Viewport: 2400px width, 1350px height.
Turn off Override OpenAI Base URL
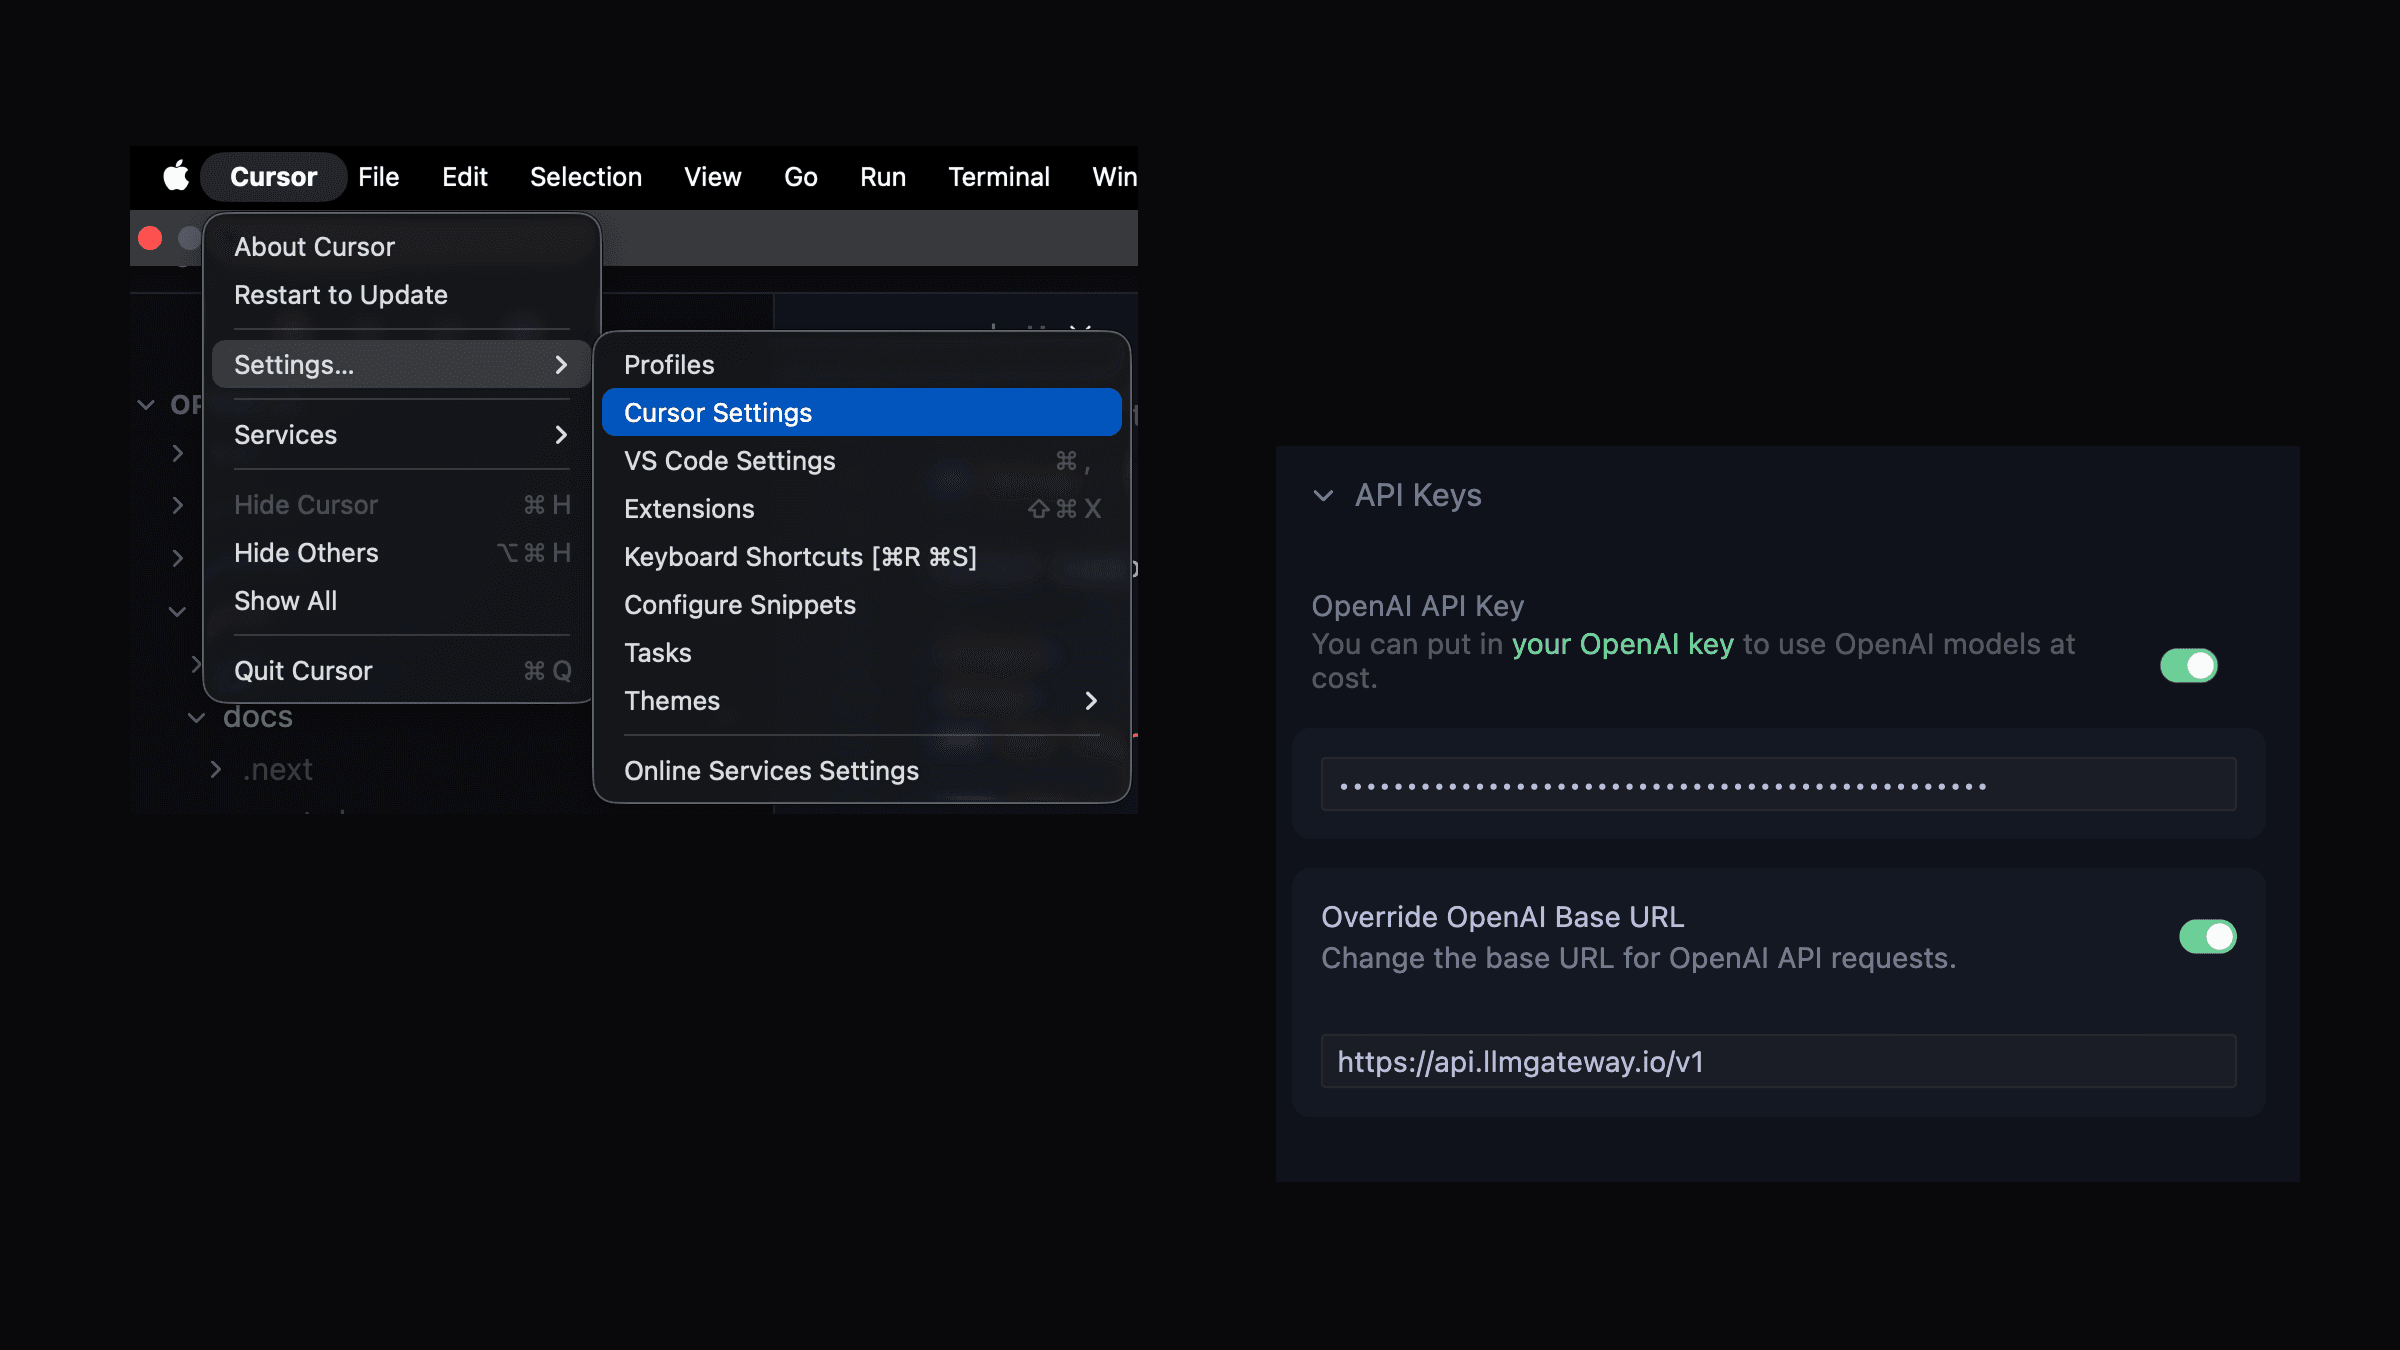tap(2207, 936)
